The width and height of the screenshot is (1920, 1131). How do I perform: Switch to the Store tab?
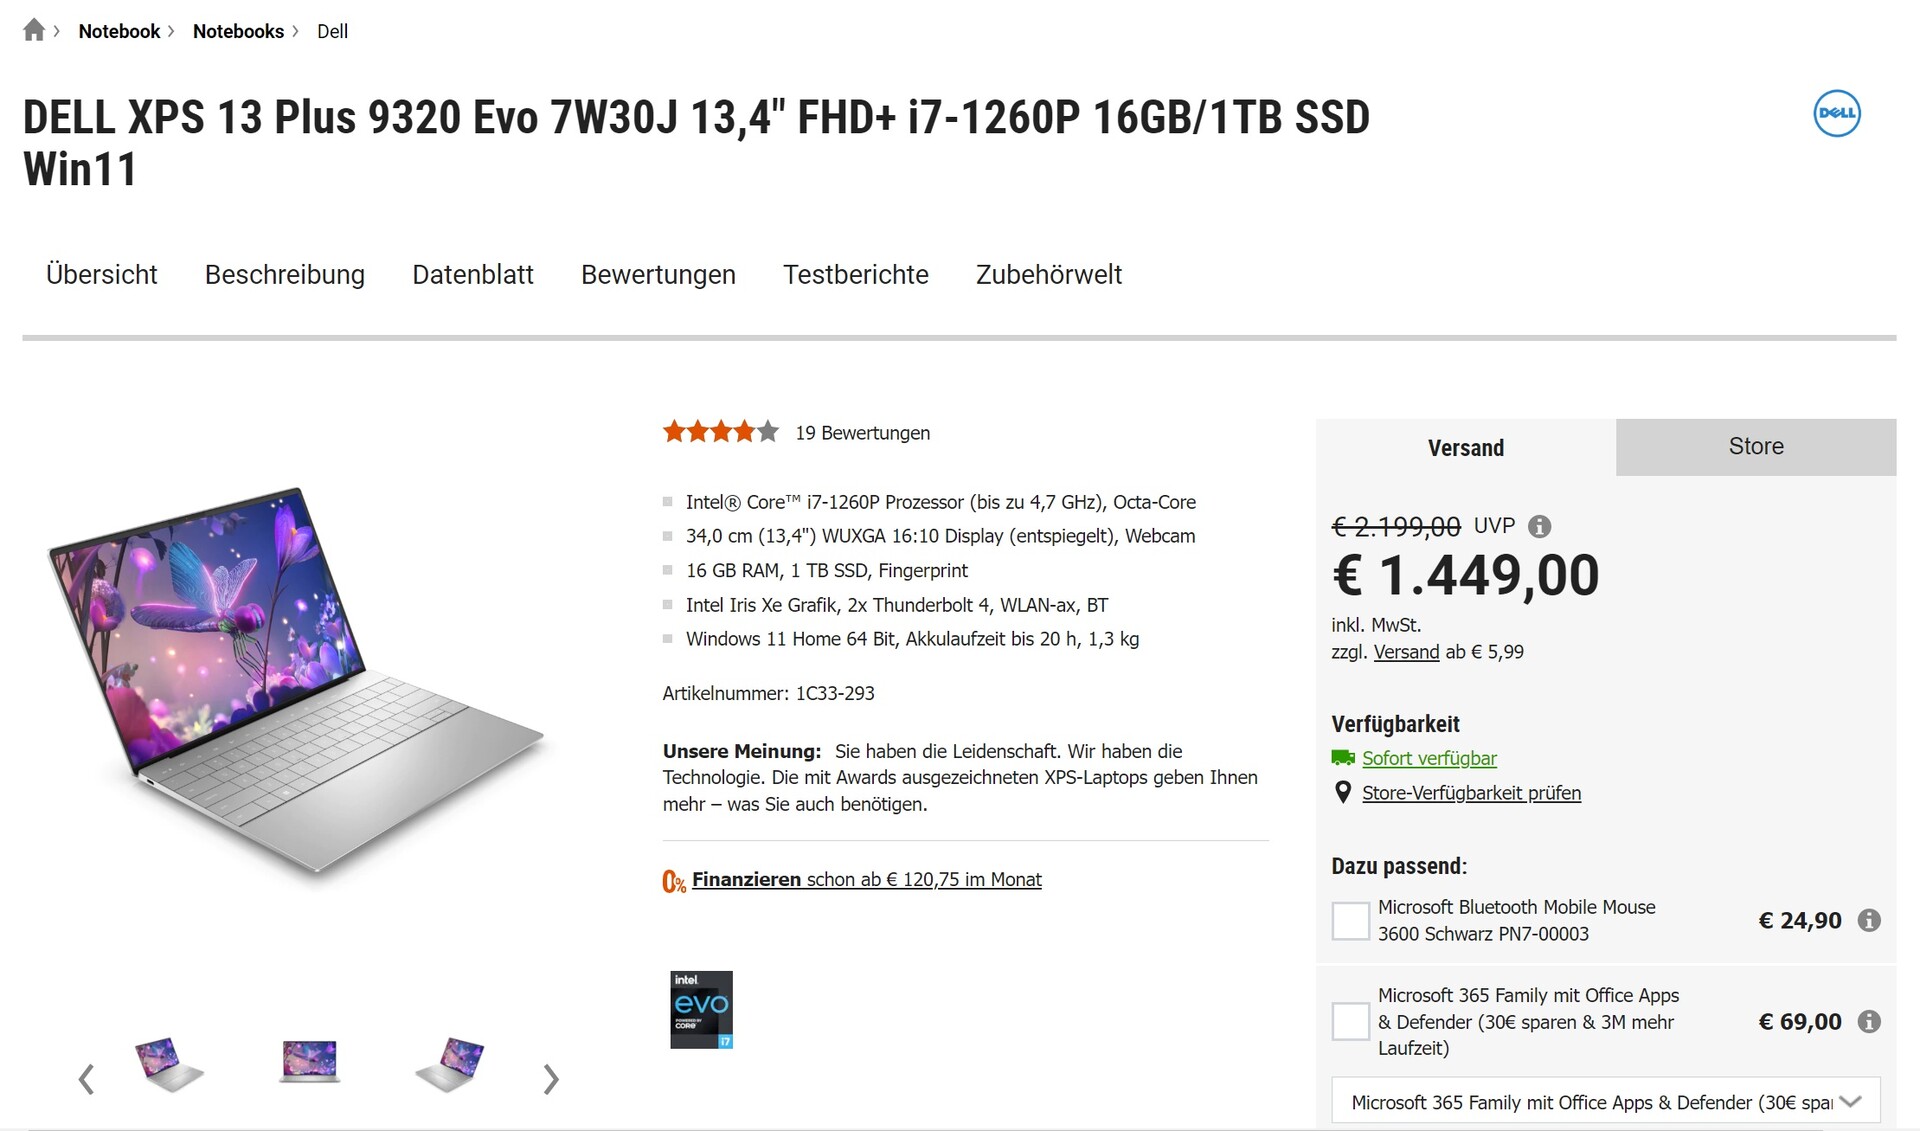pyautogui.click(x=1755, y=447)
